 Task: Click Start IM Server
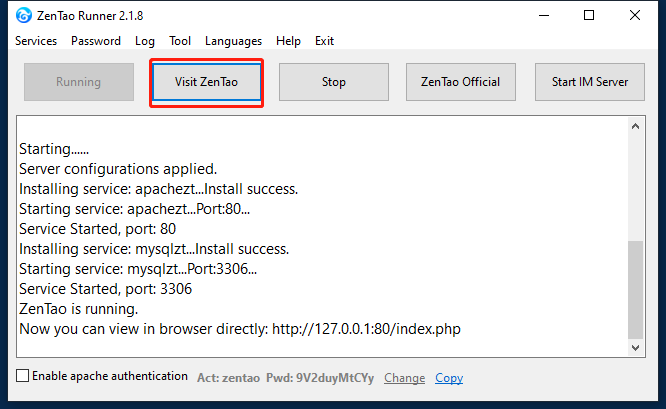(590, 82)
